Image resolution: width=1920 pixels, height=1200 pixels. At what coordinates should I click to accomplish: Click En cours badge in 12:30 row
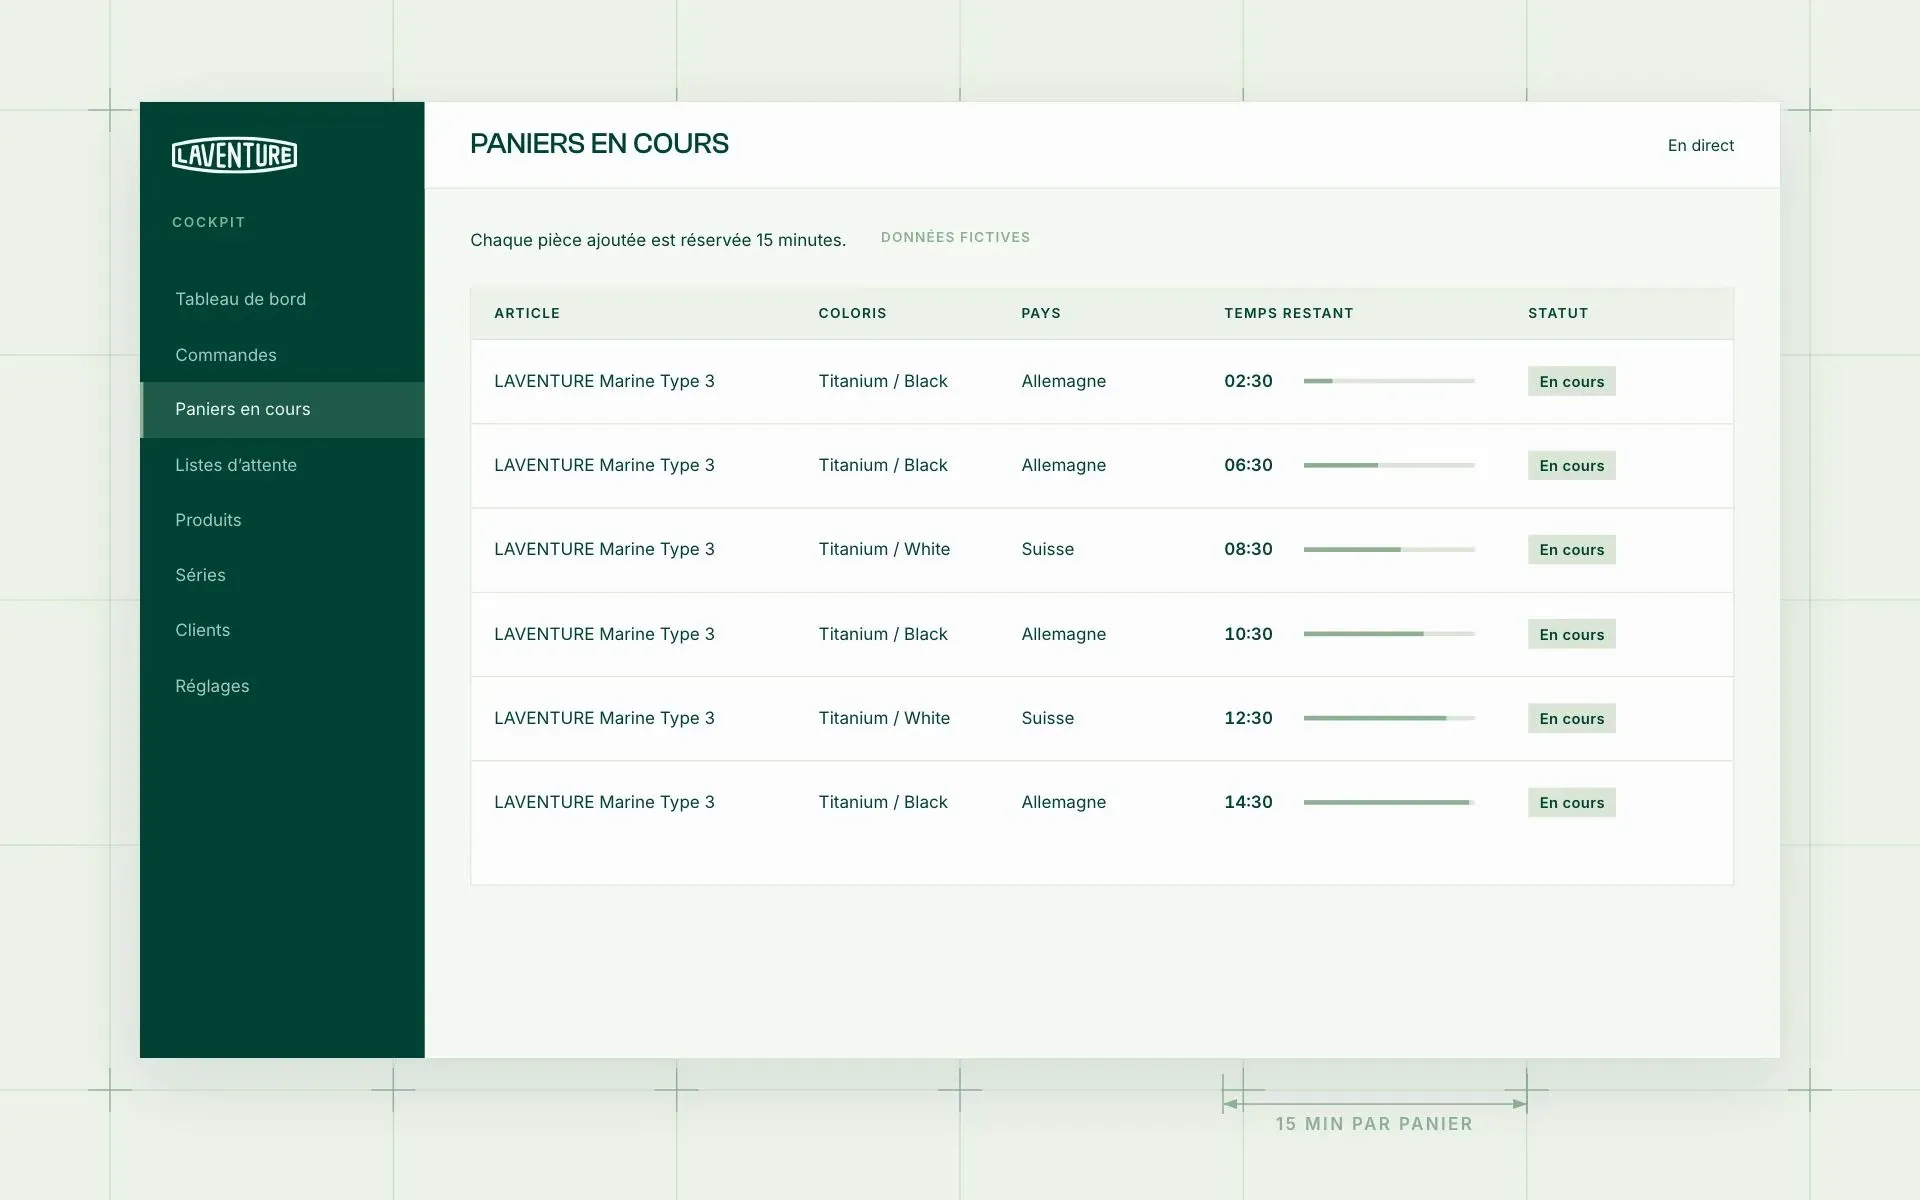(1572, 718)
